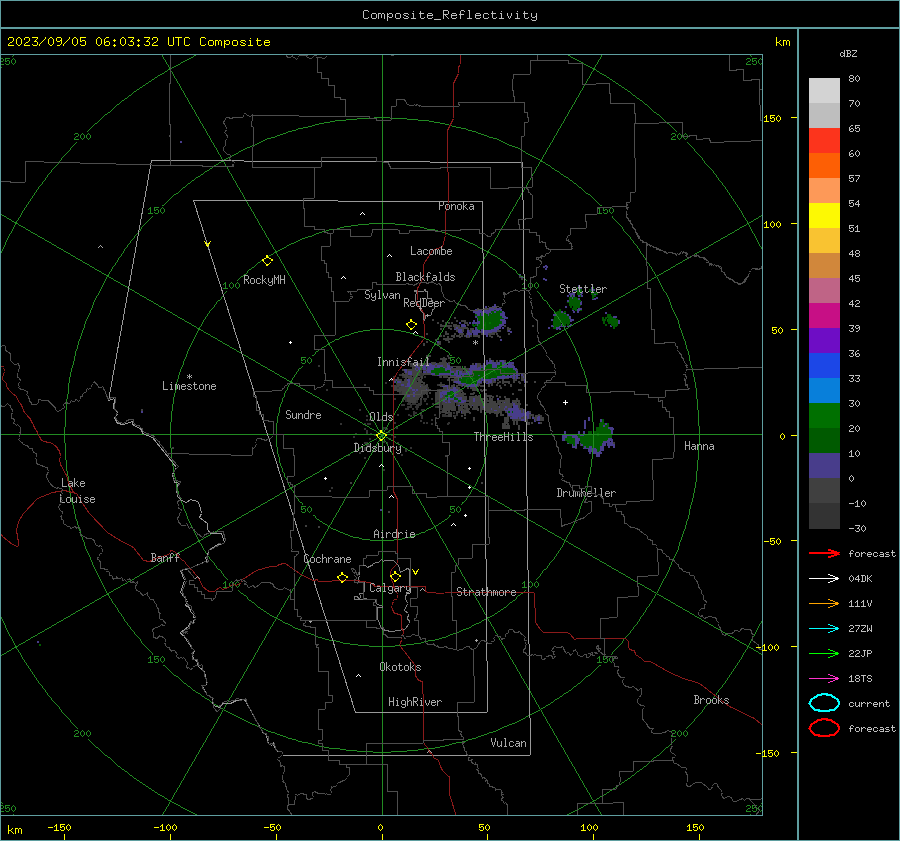Click the Calgary city label
The image size is (900, 841).
coord(390,588)
